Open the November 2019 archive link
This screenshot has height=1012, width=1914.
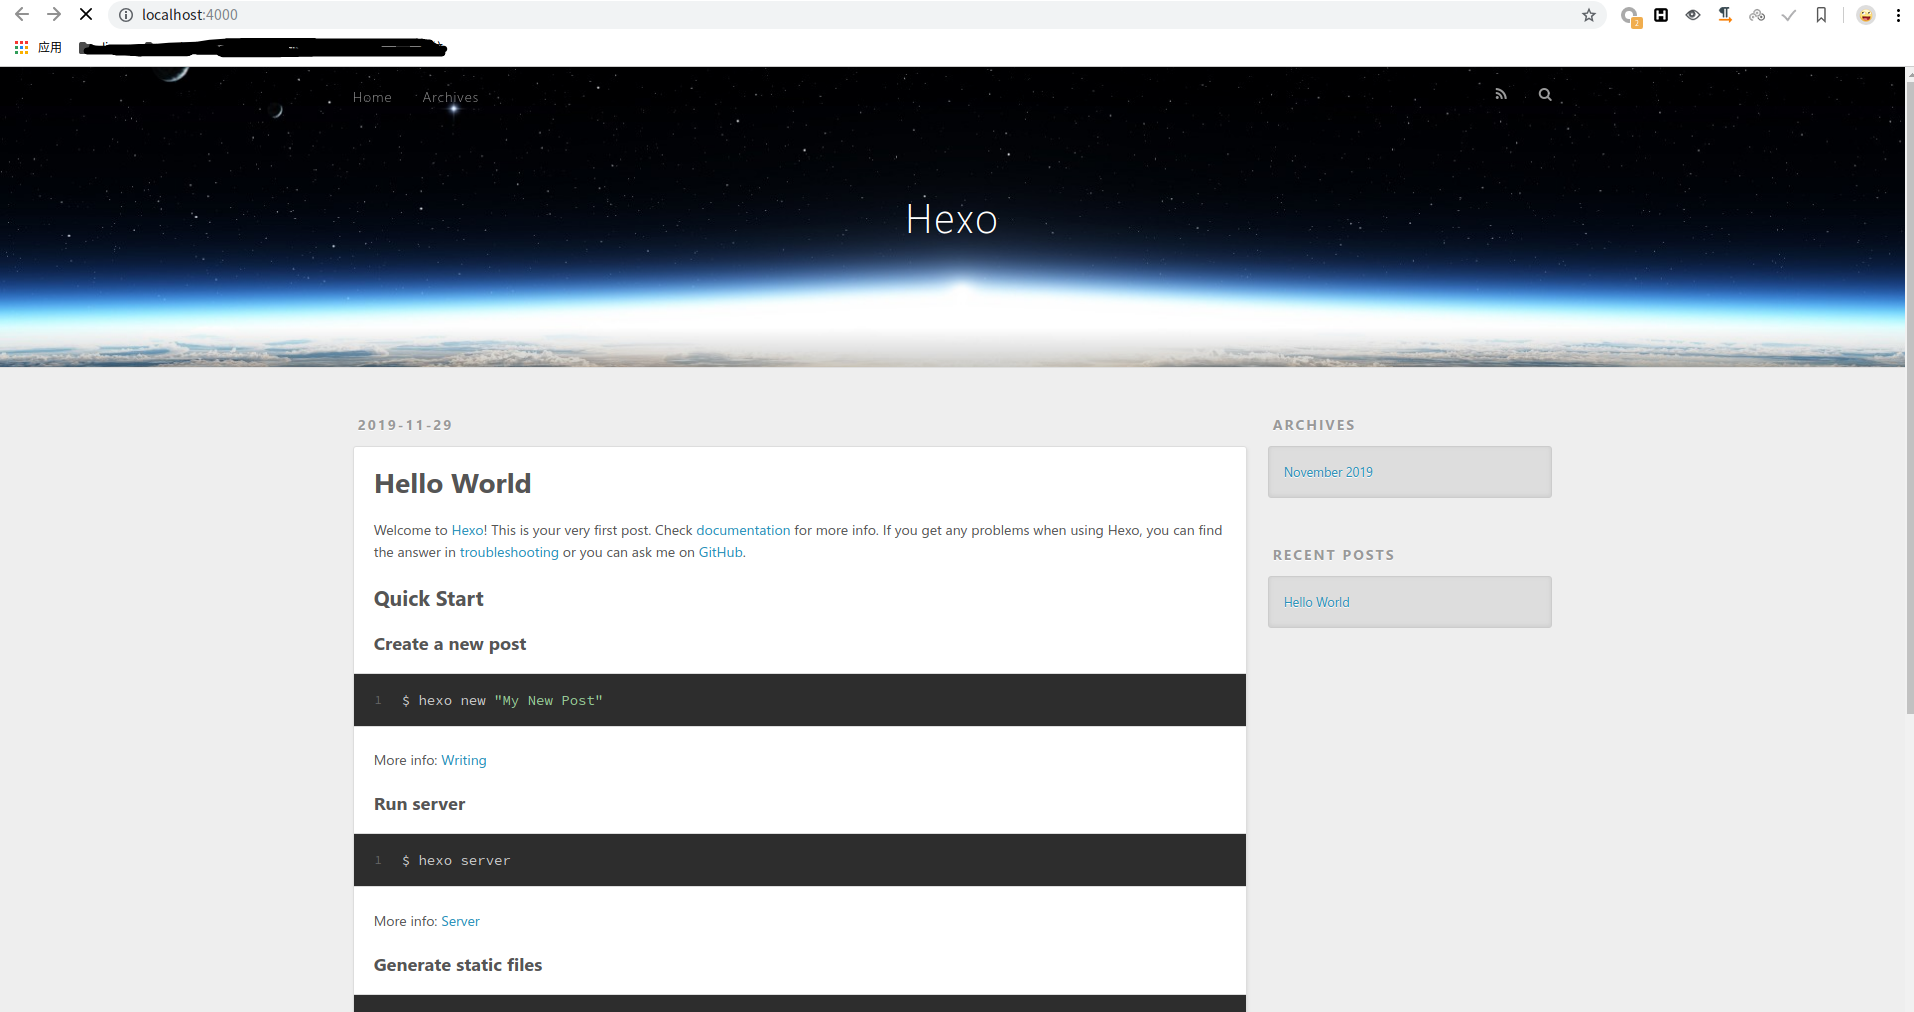[x=1328, y=472]
